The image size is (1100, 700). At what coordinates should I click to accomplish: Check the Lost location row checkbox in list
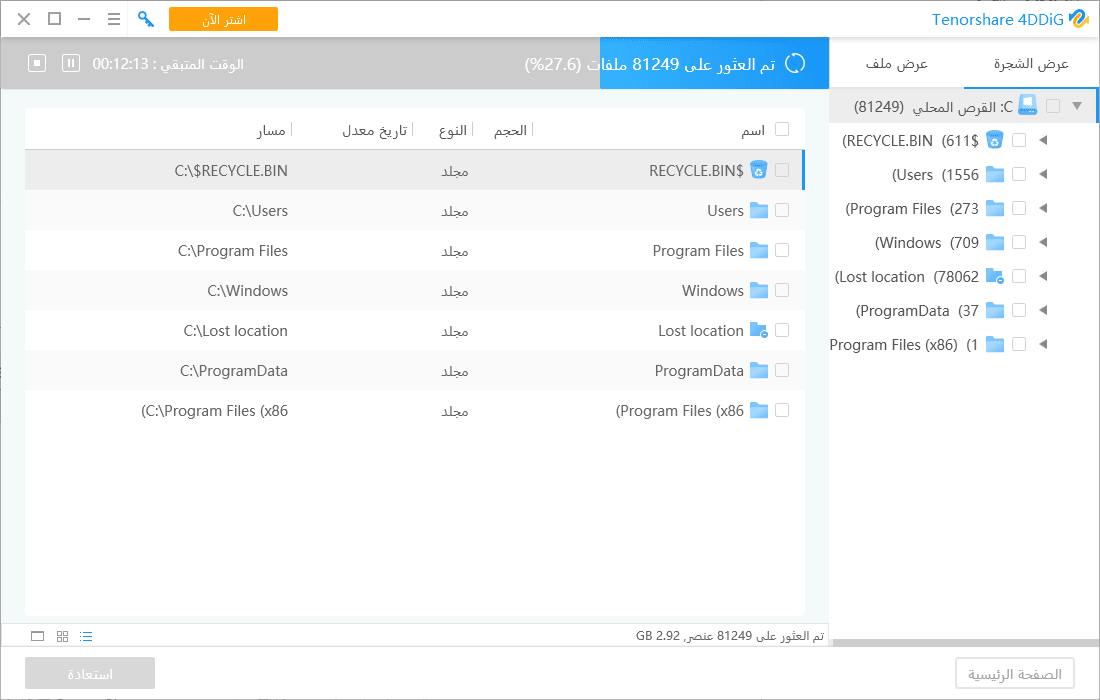(x=782, y=330)
